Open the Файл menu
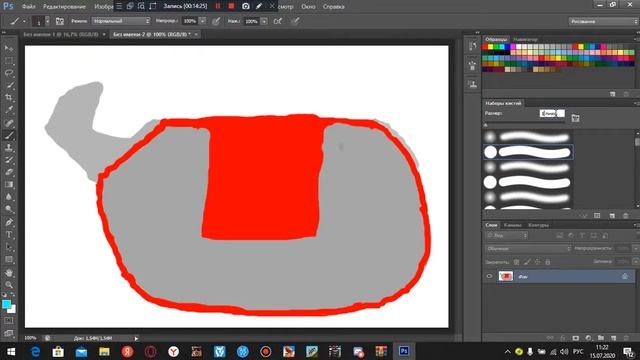 28,7
